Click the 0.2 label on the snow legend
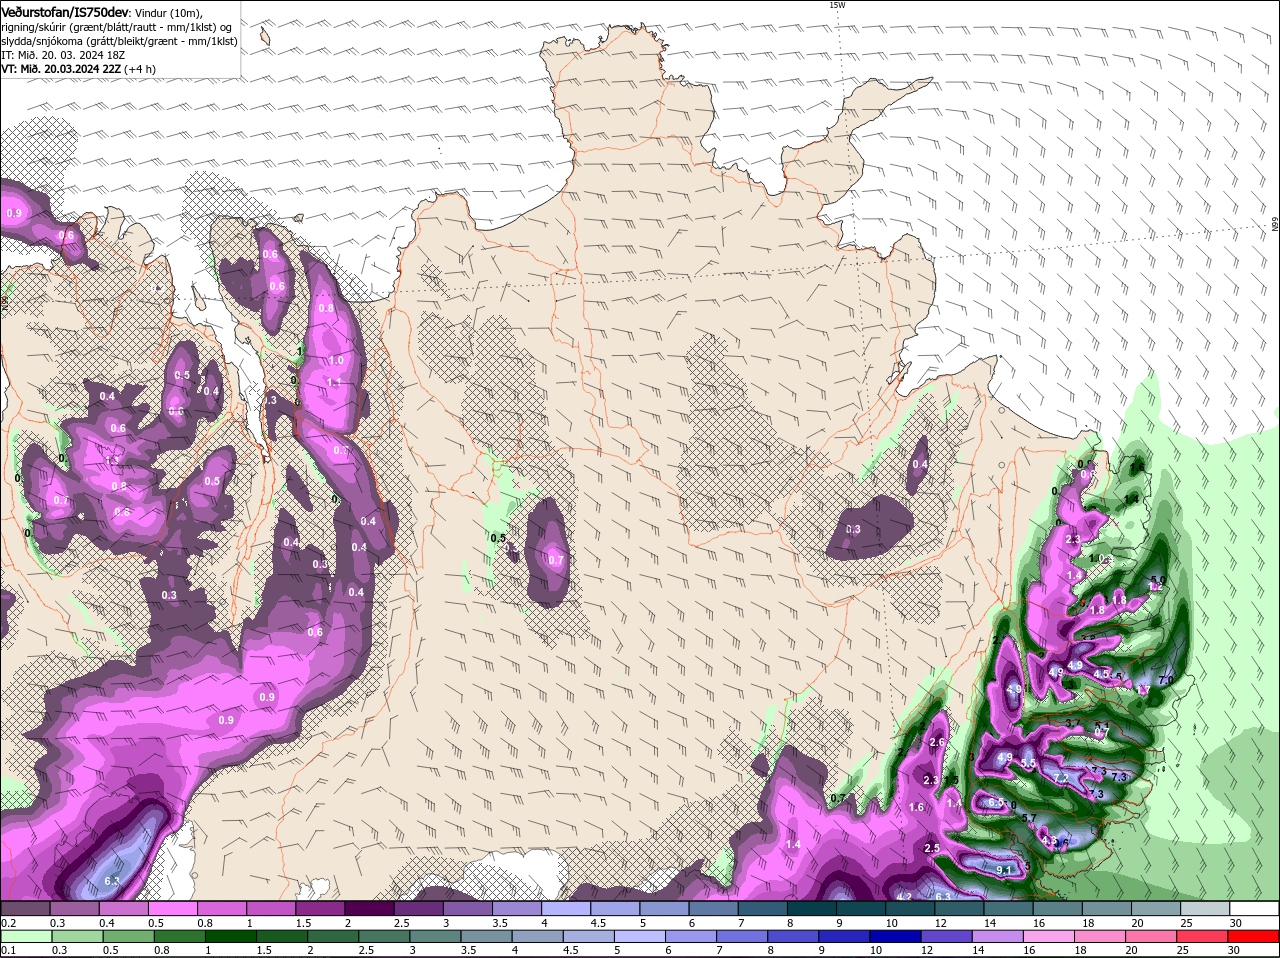The image size is (1280, 958). tap(8, 923)
